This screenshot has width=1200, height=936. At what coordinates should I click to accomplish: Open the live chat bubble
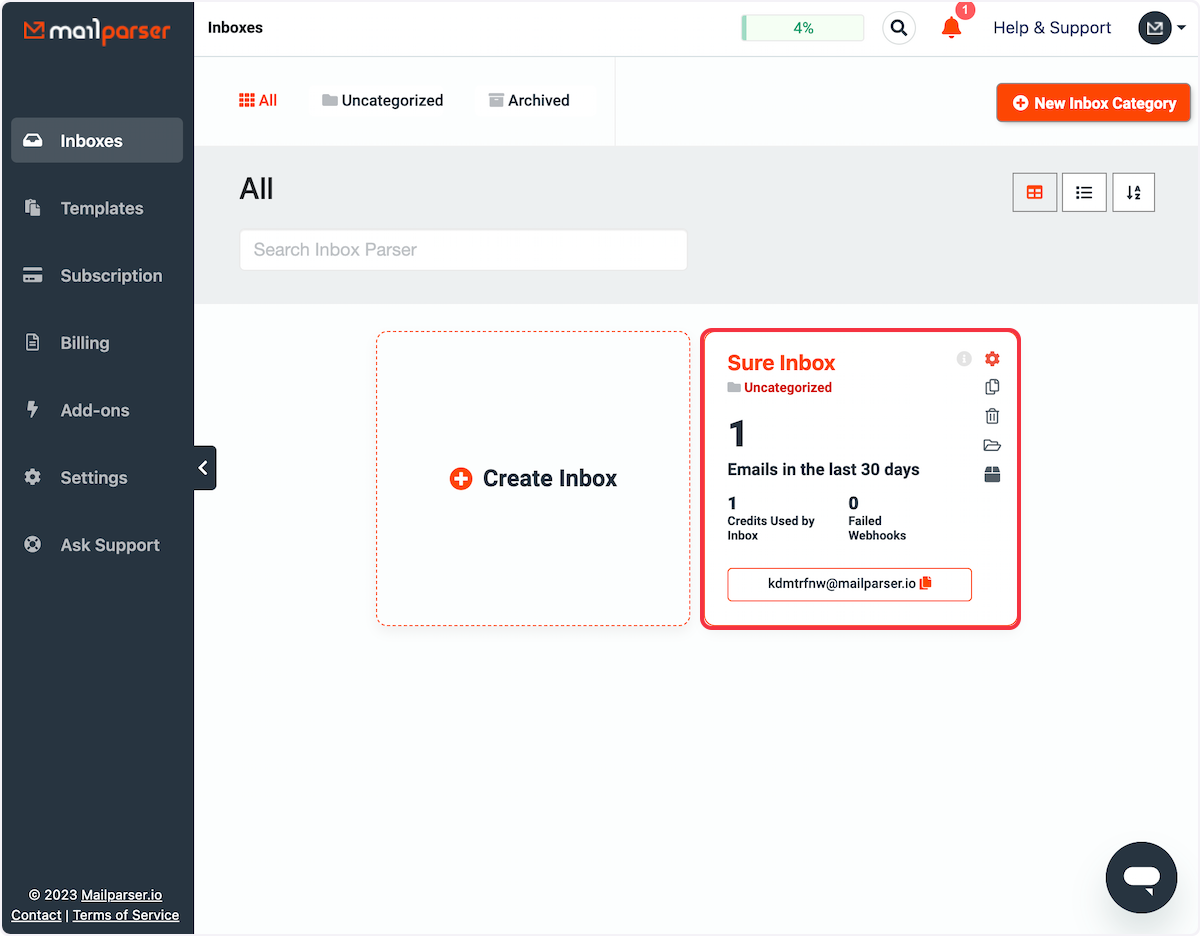click(x=1141, y=878)
